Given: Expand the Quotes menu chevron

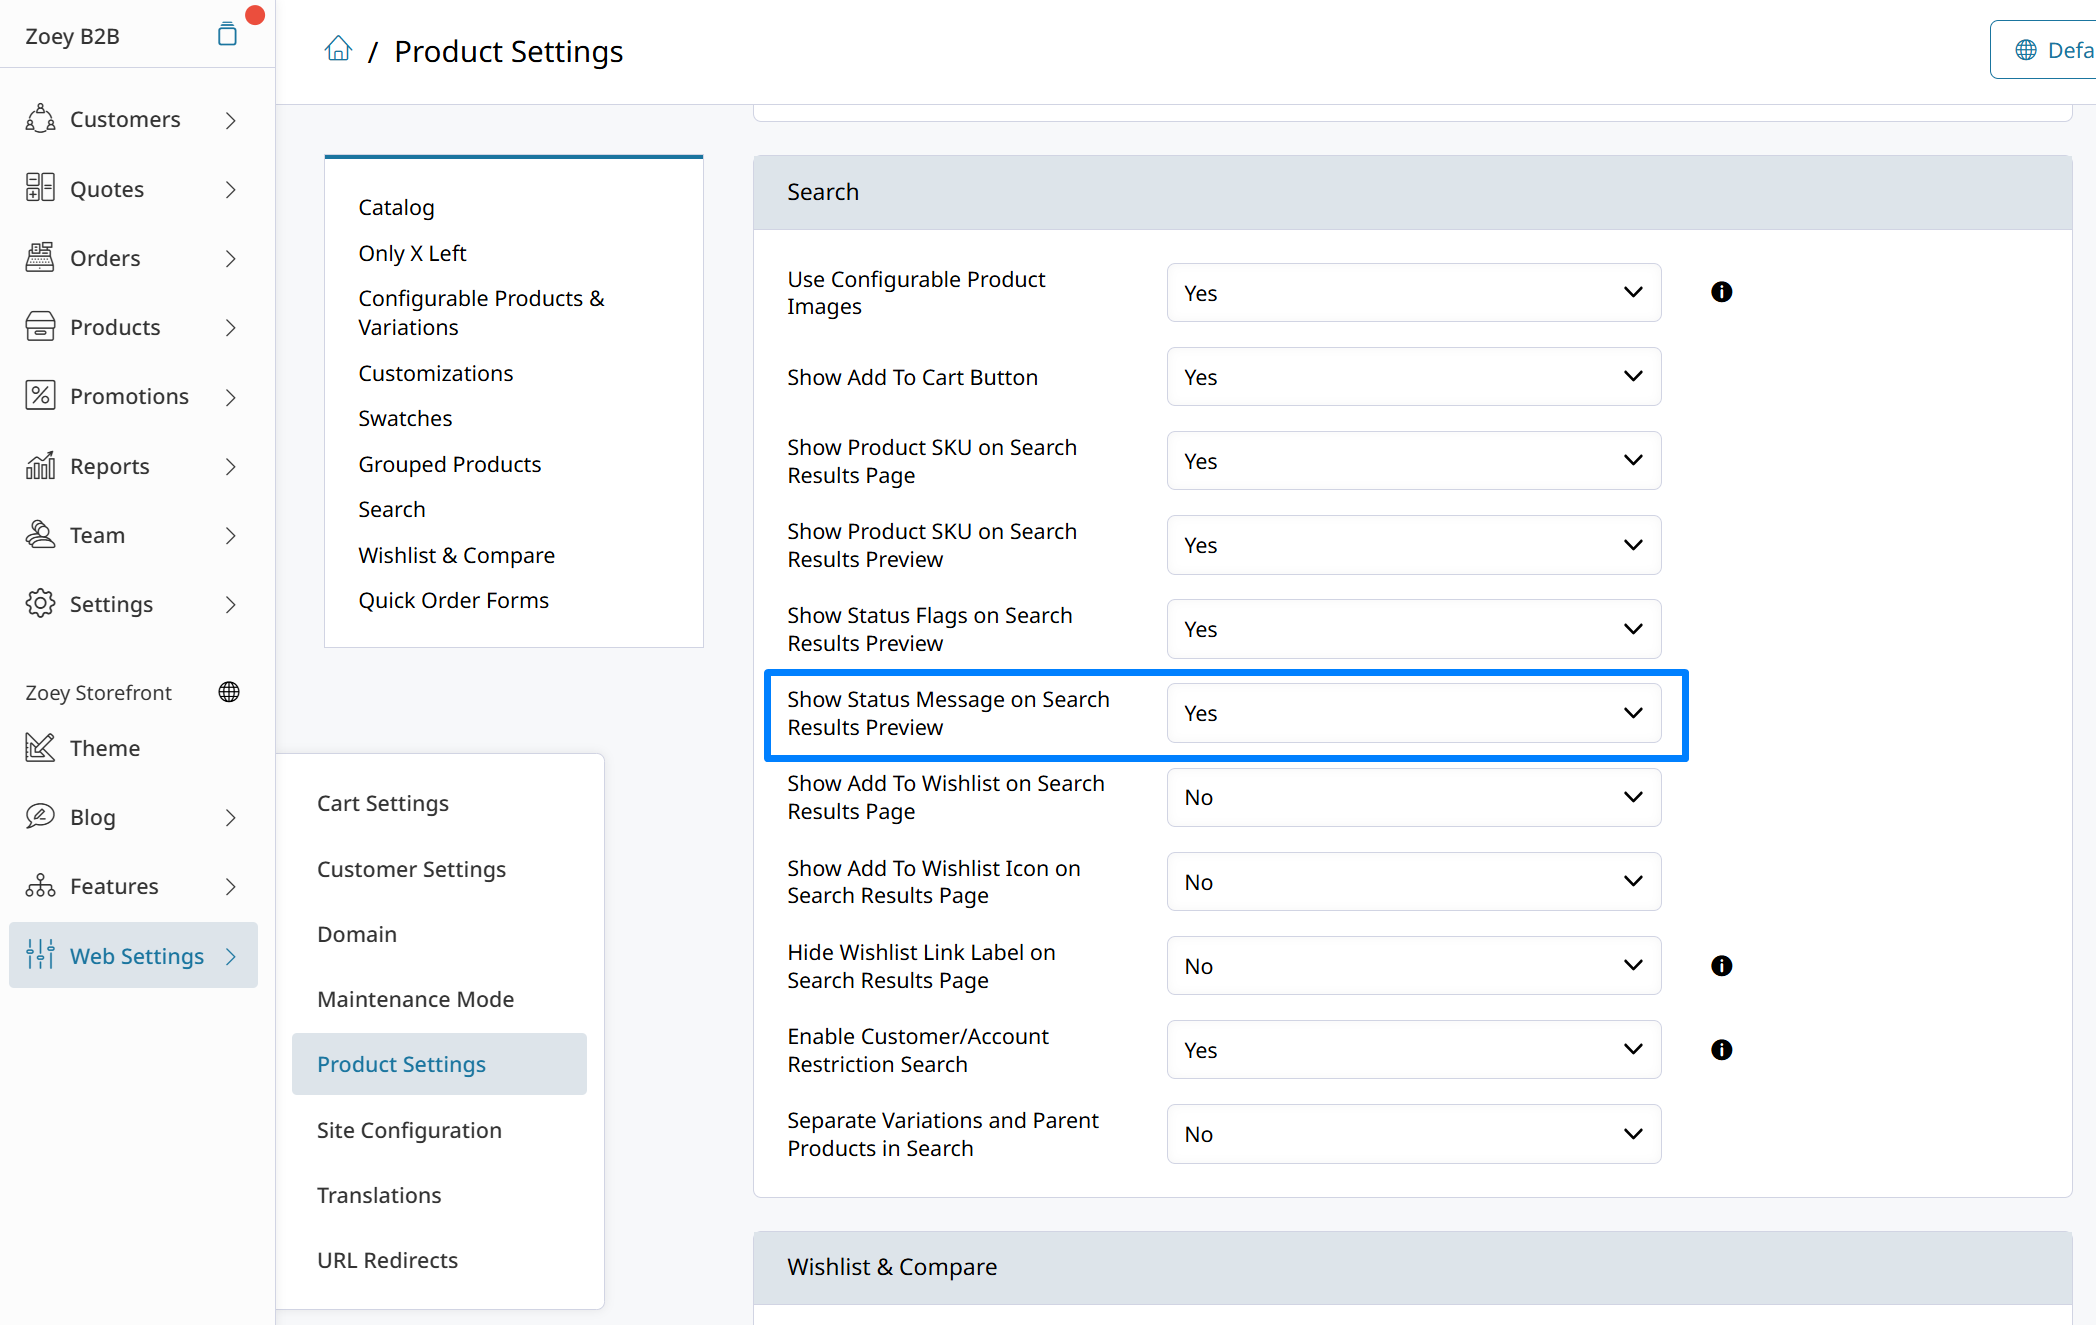Looking at the screenshot, I should click(231, 189).
